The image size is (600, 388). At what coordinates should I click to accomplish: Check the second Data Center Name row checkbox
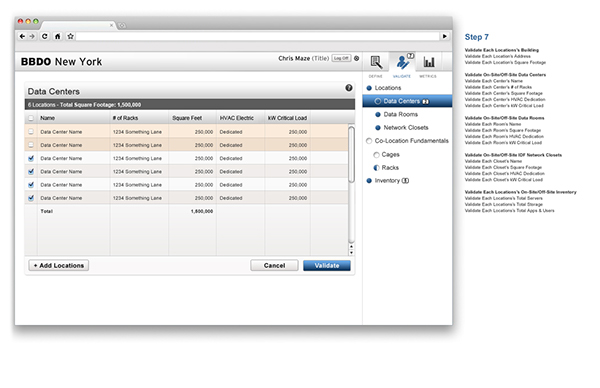click(x=31, y=145)
